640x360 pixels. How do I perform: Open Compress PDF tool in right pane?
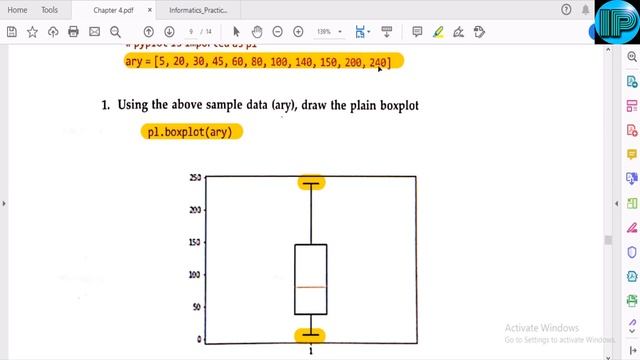[x=632, y=276]
